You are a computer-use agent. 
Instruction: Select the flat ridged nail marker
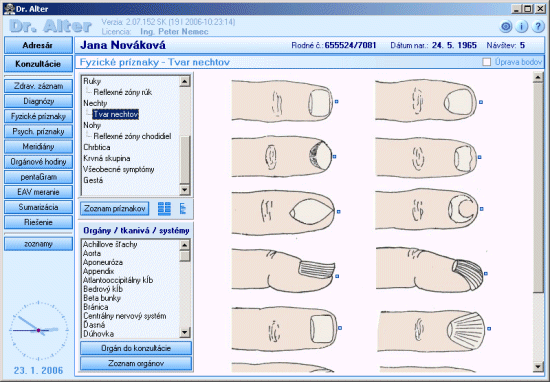coord(337,276)
